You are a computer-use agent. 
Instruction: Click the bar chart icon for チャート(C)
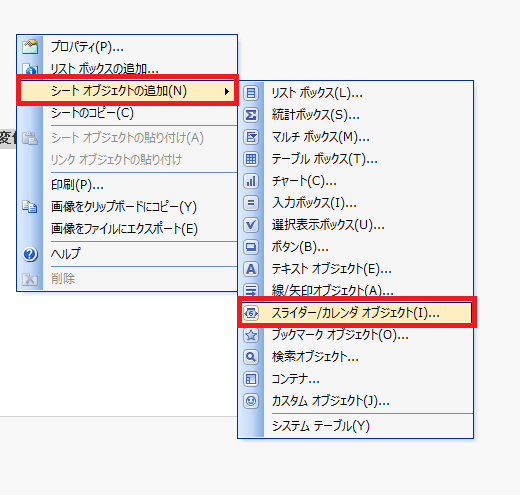tap(251, 181)
